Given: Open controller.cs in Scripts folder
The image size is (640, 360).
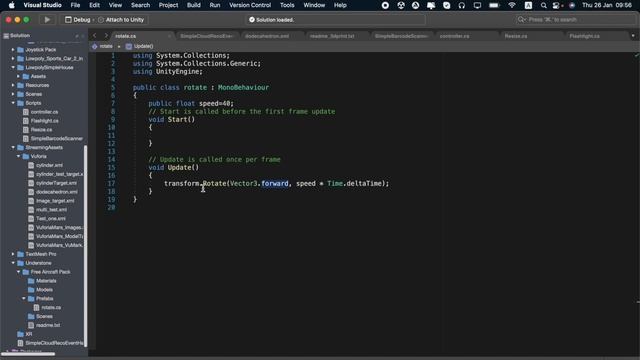Looking at the screenshot, I should pyautogui.click(x=44, y=112).
